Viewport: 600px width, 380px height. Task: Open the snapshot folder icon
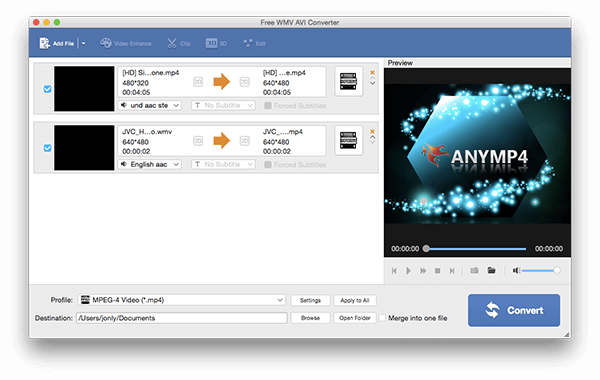pos(491,271)
